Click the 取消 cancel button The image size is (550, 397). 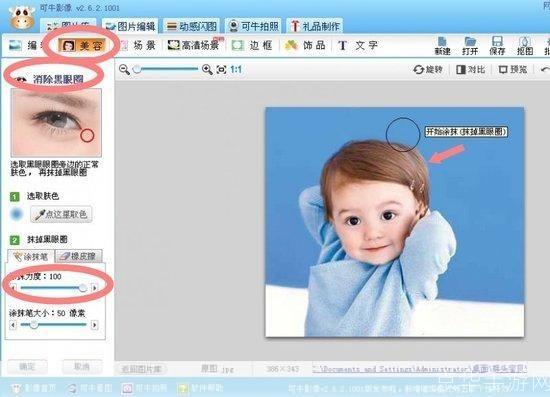pyautogui.click(x=82, y=367)
